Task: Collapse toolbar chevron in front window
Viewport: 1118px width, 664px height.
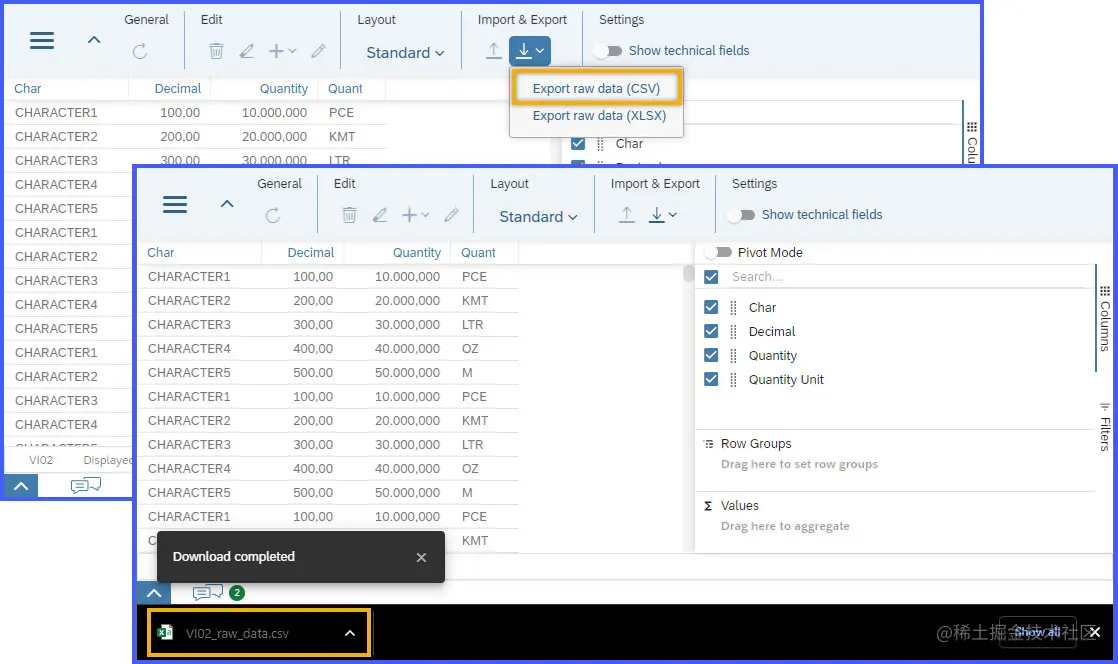Action: click(x=227, y=204)
